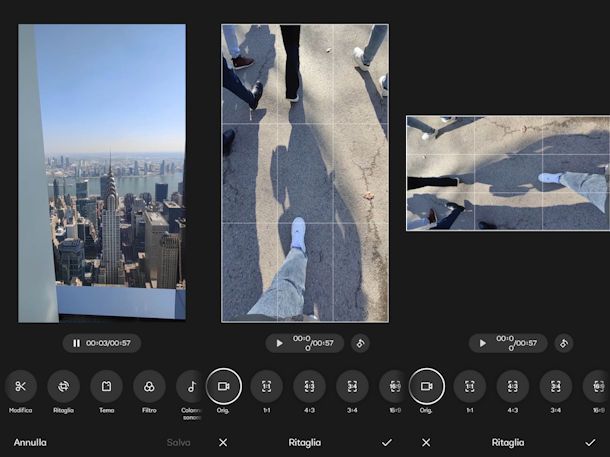Click Ritaglia title on landscape crop screen
Viewport: 610px width, 457px height.
pyautogui.click(x=508, y=443)
